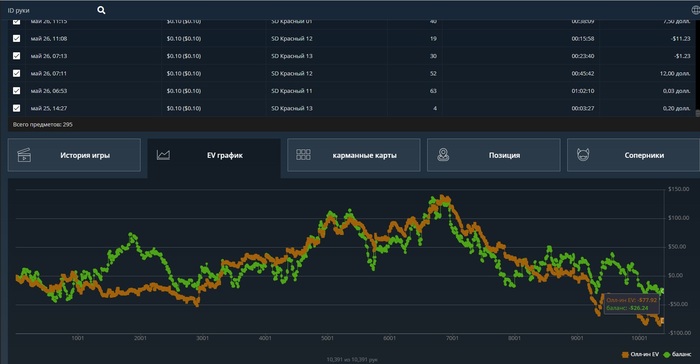Click the devil face icon on Соперники
This screenshot has height=364, width=700.
583,155
